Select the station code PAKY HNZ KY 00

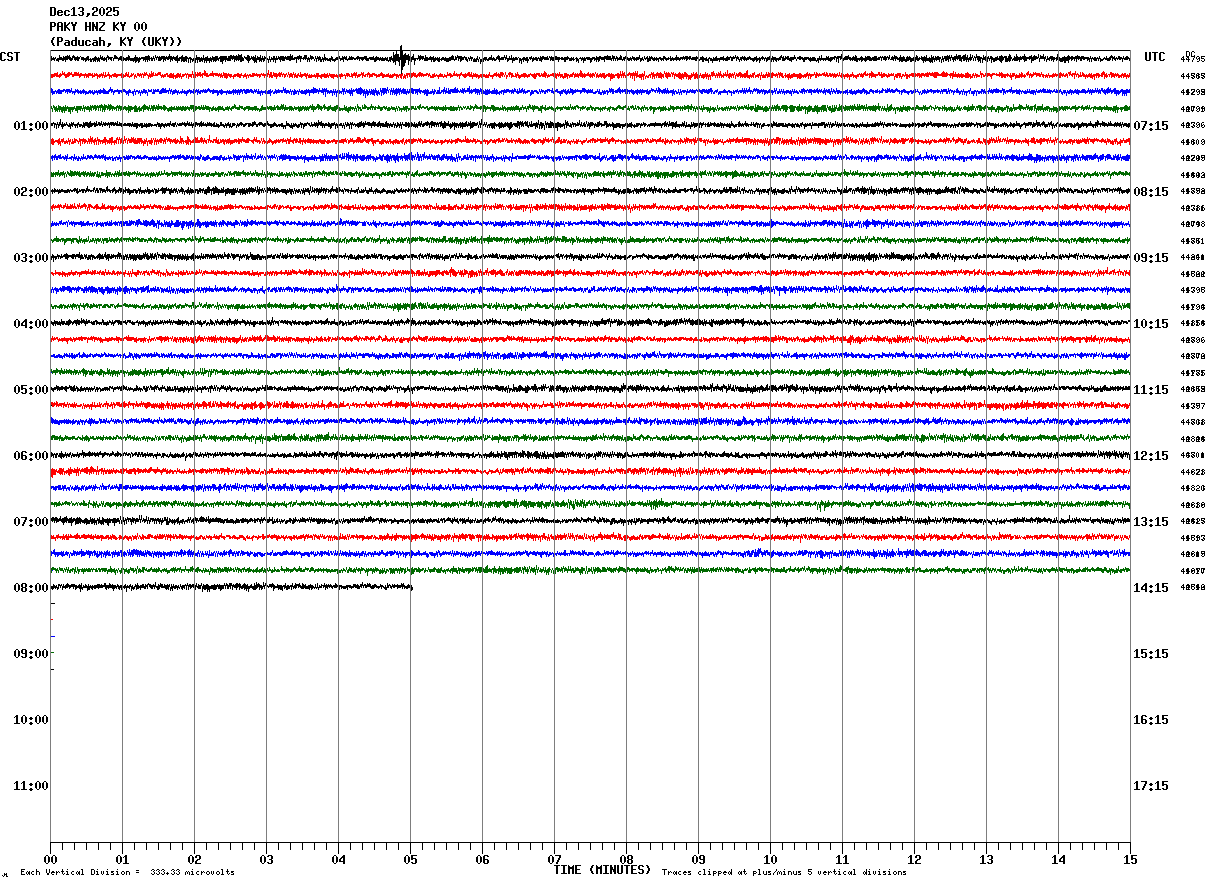click(98, 27)
